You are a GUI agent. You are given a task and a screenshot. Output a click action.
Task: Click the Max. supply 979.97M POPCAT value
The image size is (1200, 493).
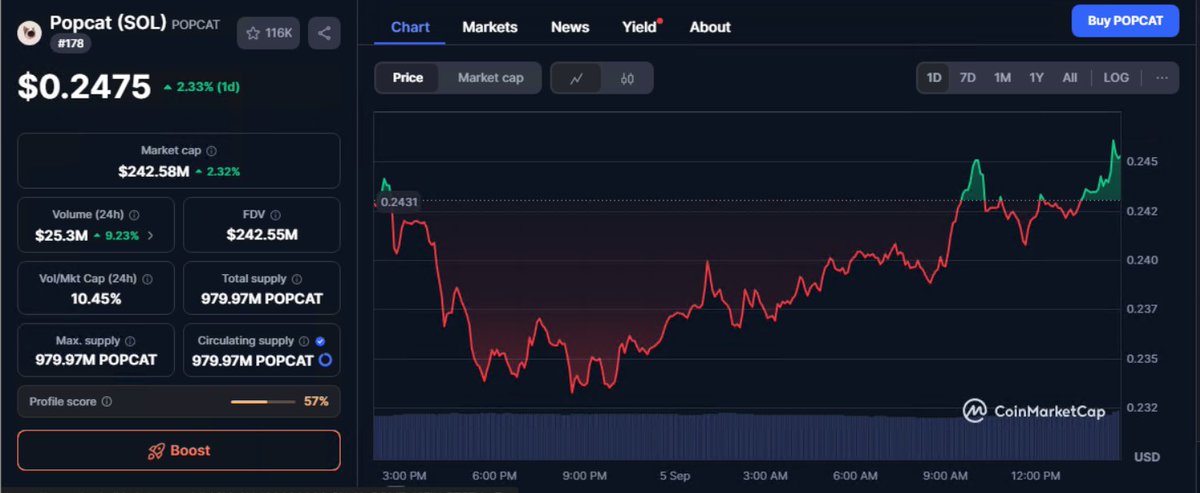coord(96,360)
